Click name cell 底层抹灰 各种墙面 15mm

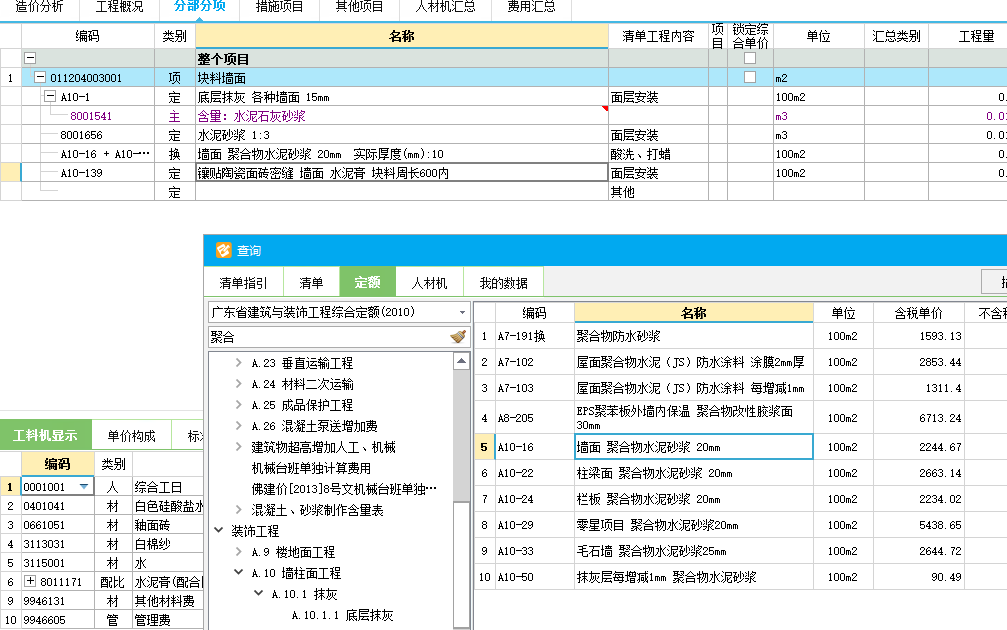click(x=401, y=97)
